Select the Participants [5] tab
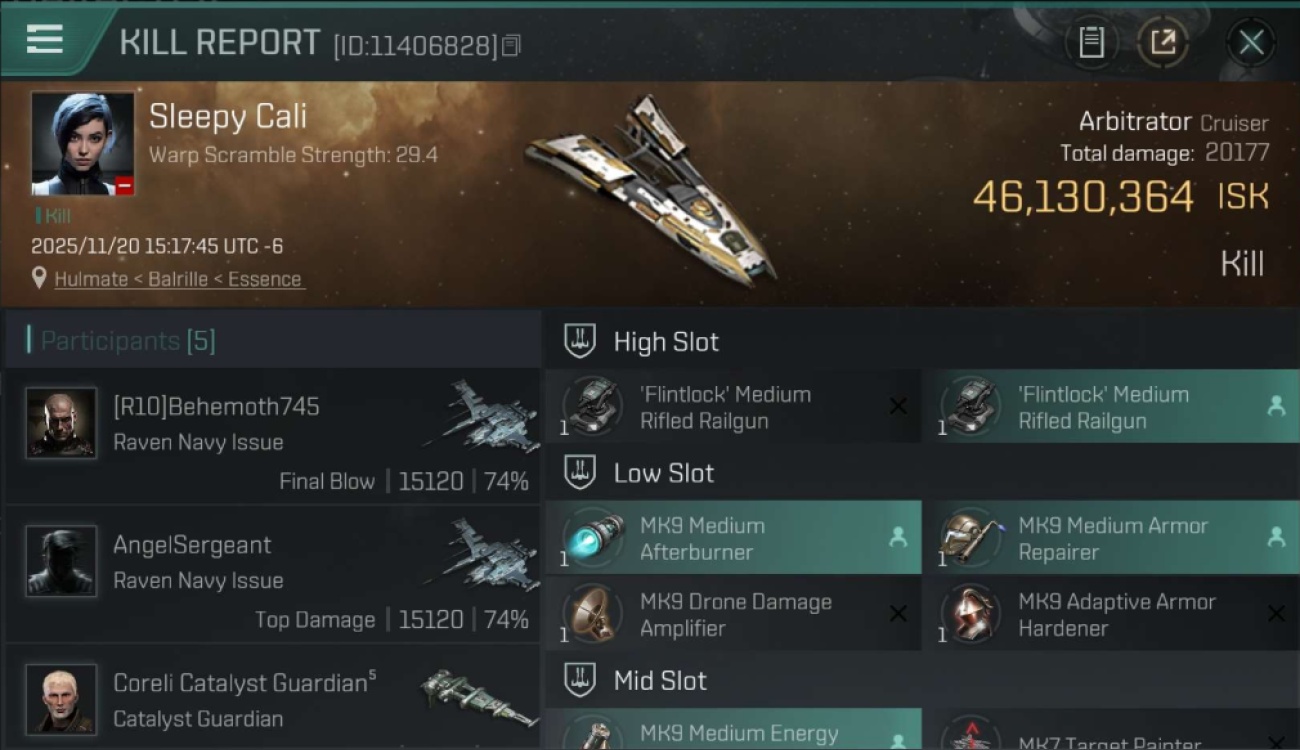This screenshot has height=750, width=1300. pos(127,341)
